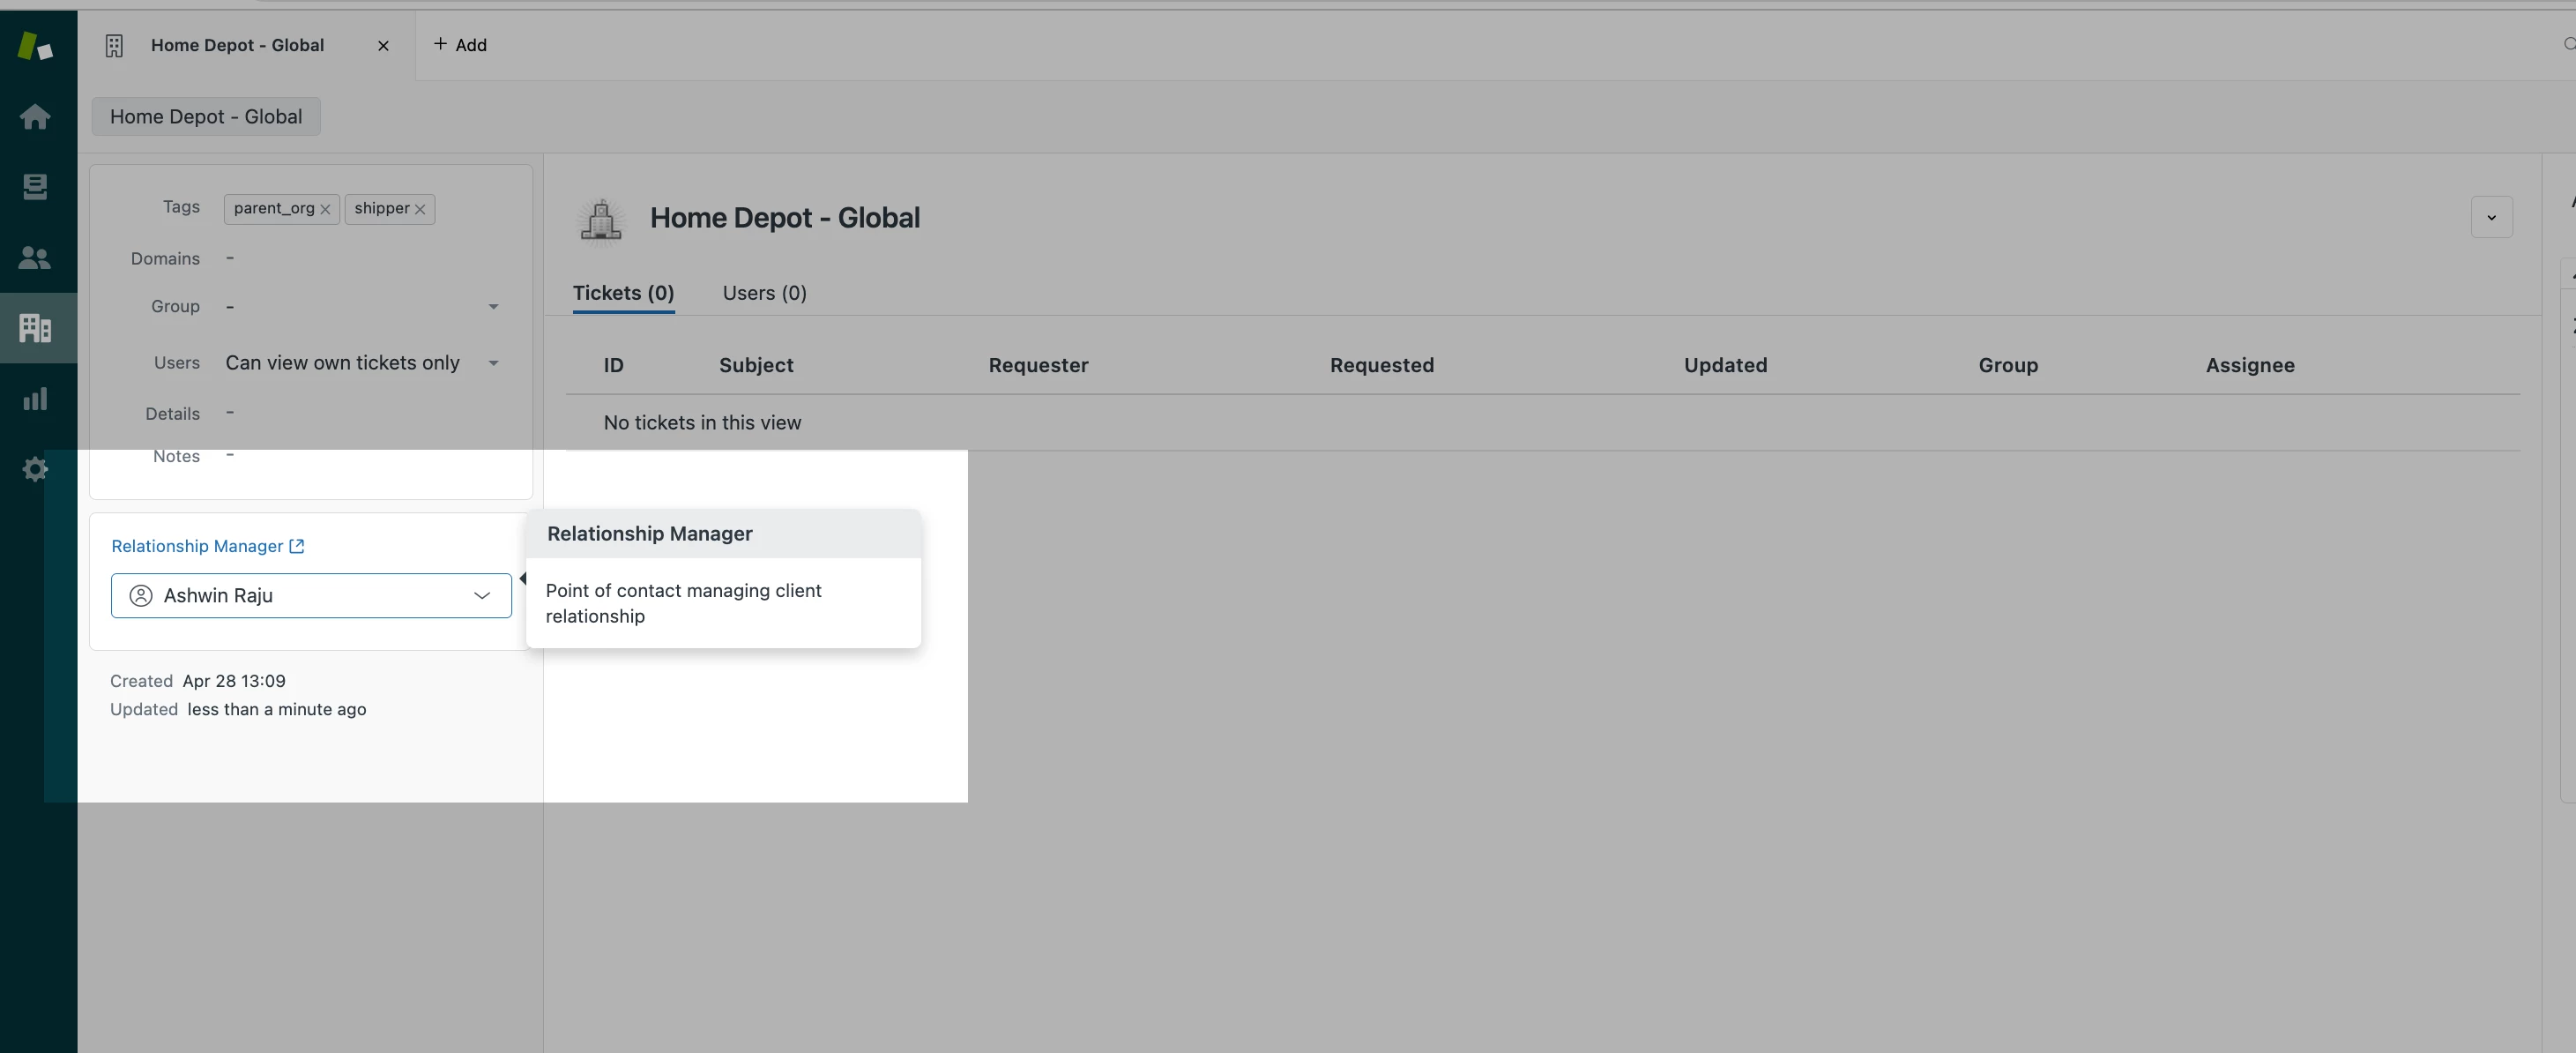Click the Zendesk logo icon
The image size is (2576, 1053).
click(35, 46)
